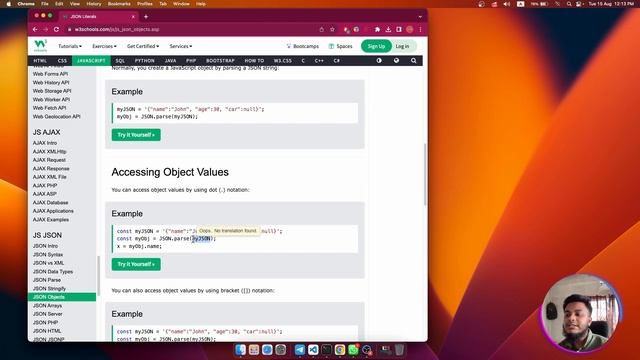Image resolution: width=640 pixels, height=360 pixels.
Task: Expand the Tutorials dropdown
Action: tap(70, 46)
